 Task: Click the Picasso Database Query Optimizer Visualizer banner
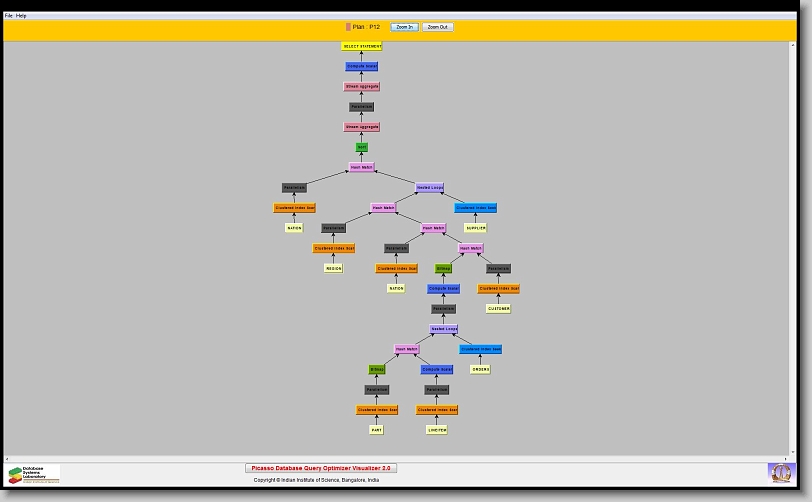pyautogui.click(x=321, y=468)
